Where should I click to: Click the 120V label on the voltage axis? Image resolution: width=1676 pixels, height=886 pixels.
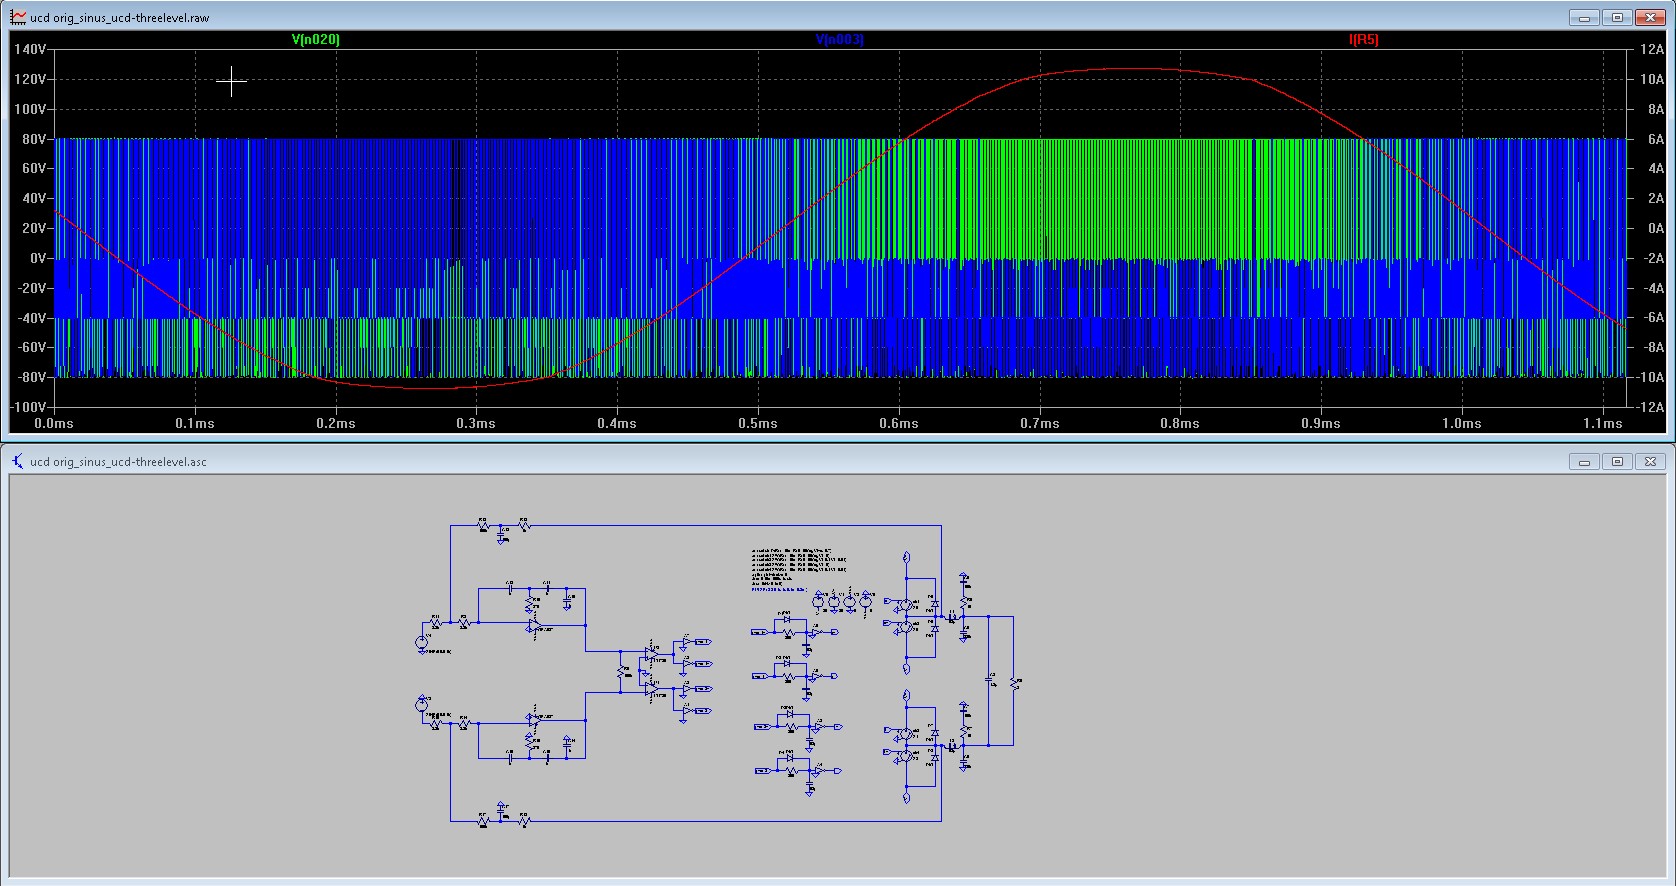[30, 79]
